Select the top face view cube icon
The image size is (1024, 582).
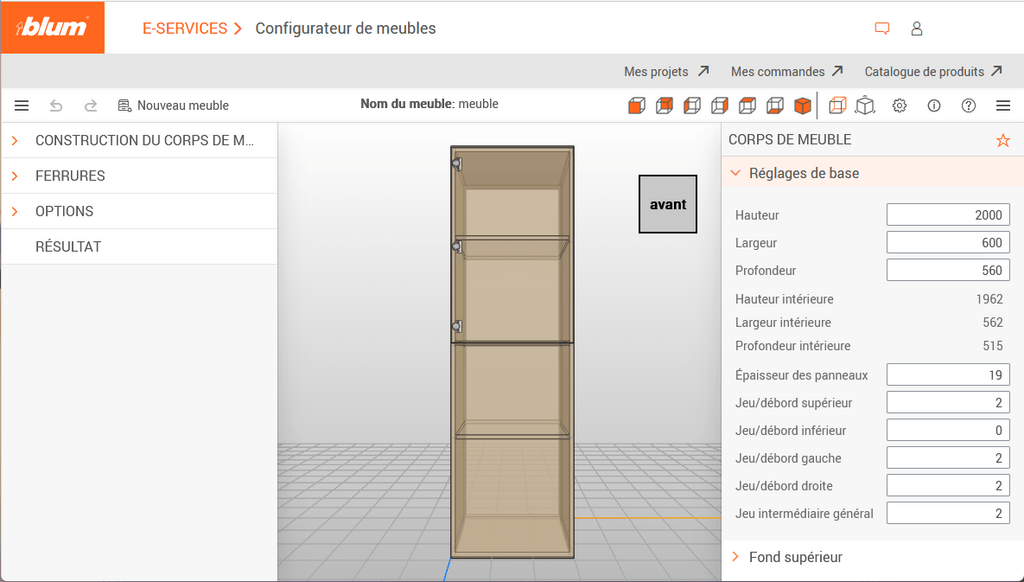coord(747,106)
